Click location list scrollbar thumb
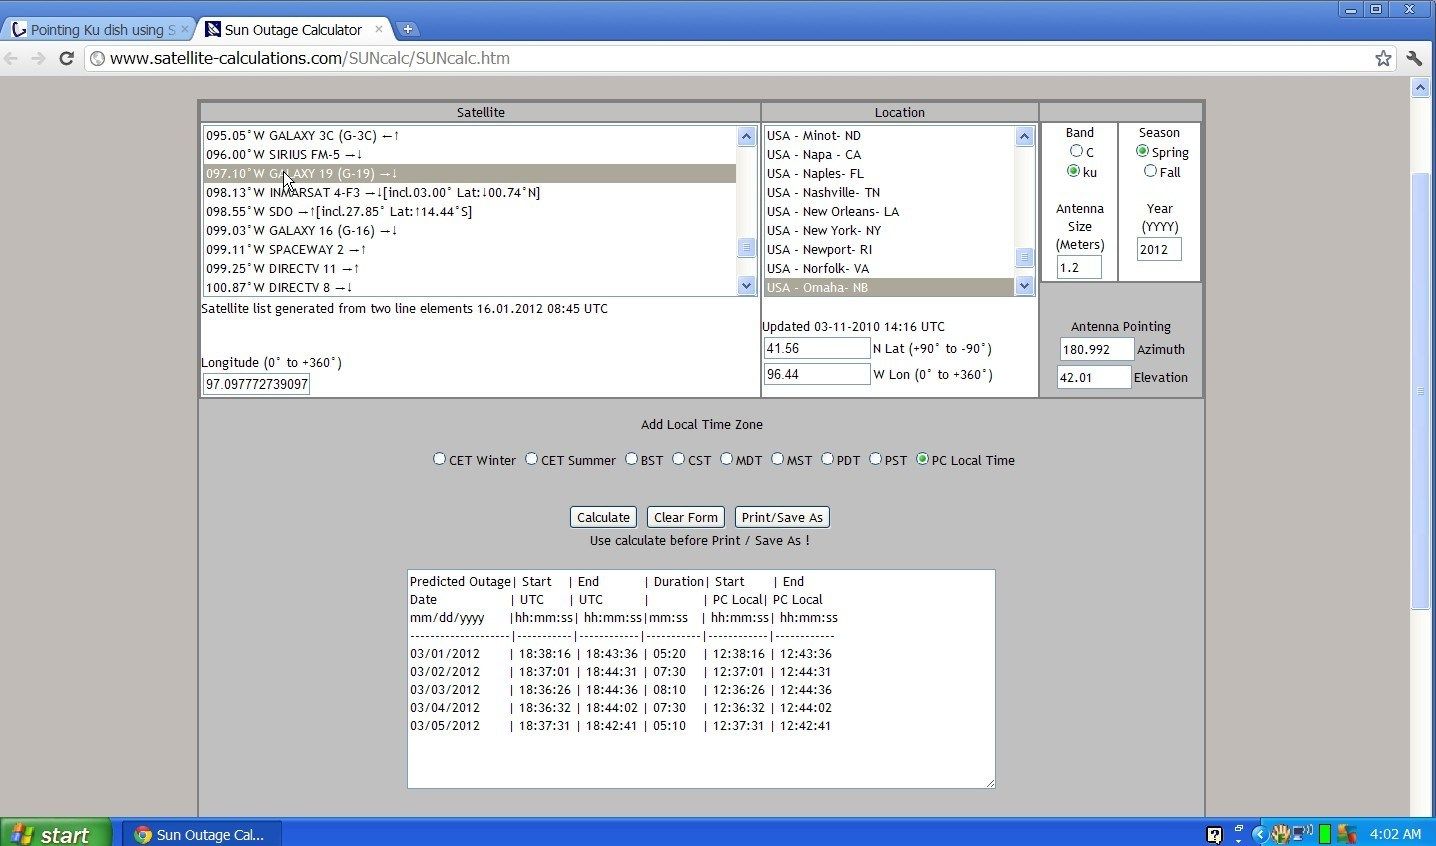This screenshot has height=846, width=1436. tap(1024, 257)
